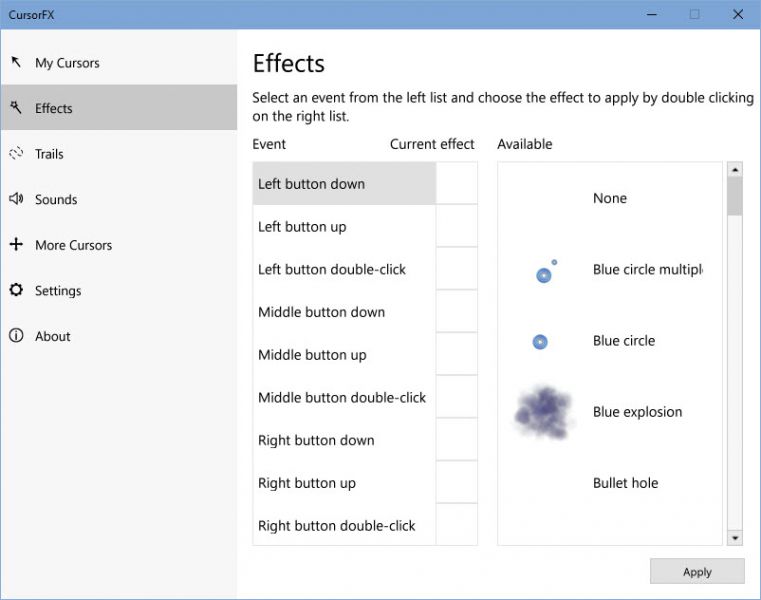The height and width of the screenshot is (600, 761).
Task: Select the Blue explosion effect preview image
Action: click(543, 412)
